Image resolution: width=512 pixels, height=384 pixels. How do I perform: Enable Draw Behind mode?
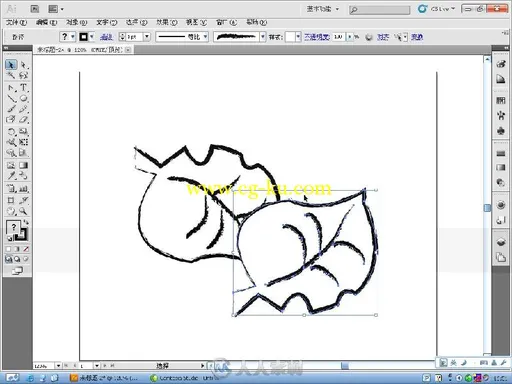pyautogui.click(x=17, y=259)
